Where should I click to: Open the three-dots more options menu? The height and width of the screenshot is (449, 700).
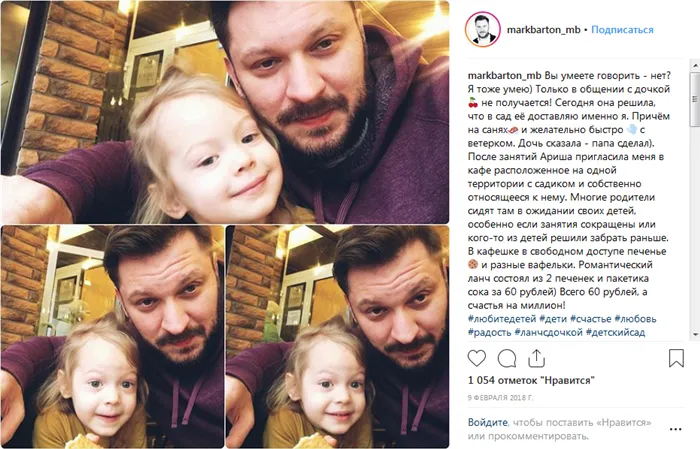tap(675, 429)
